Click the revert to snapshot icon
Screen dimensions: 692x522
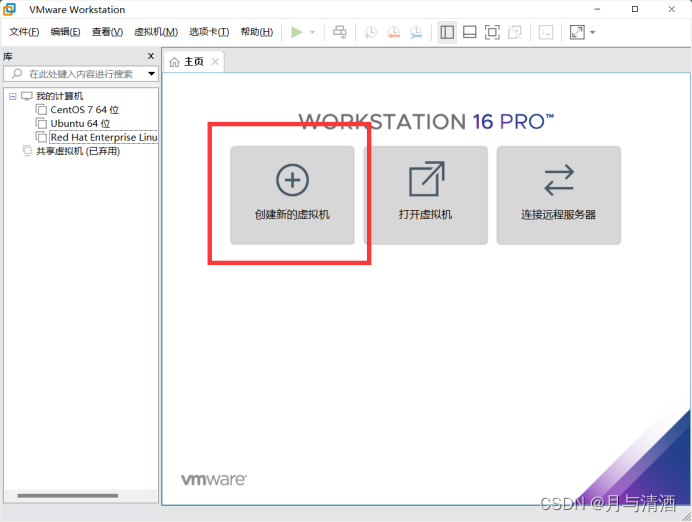click(x=393, y=32)
